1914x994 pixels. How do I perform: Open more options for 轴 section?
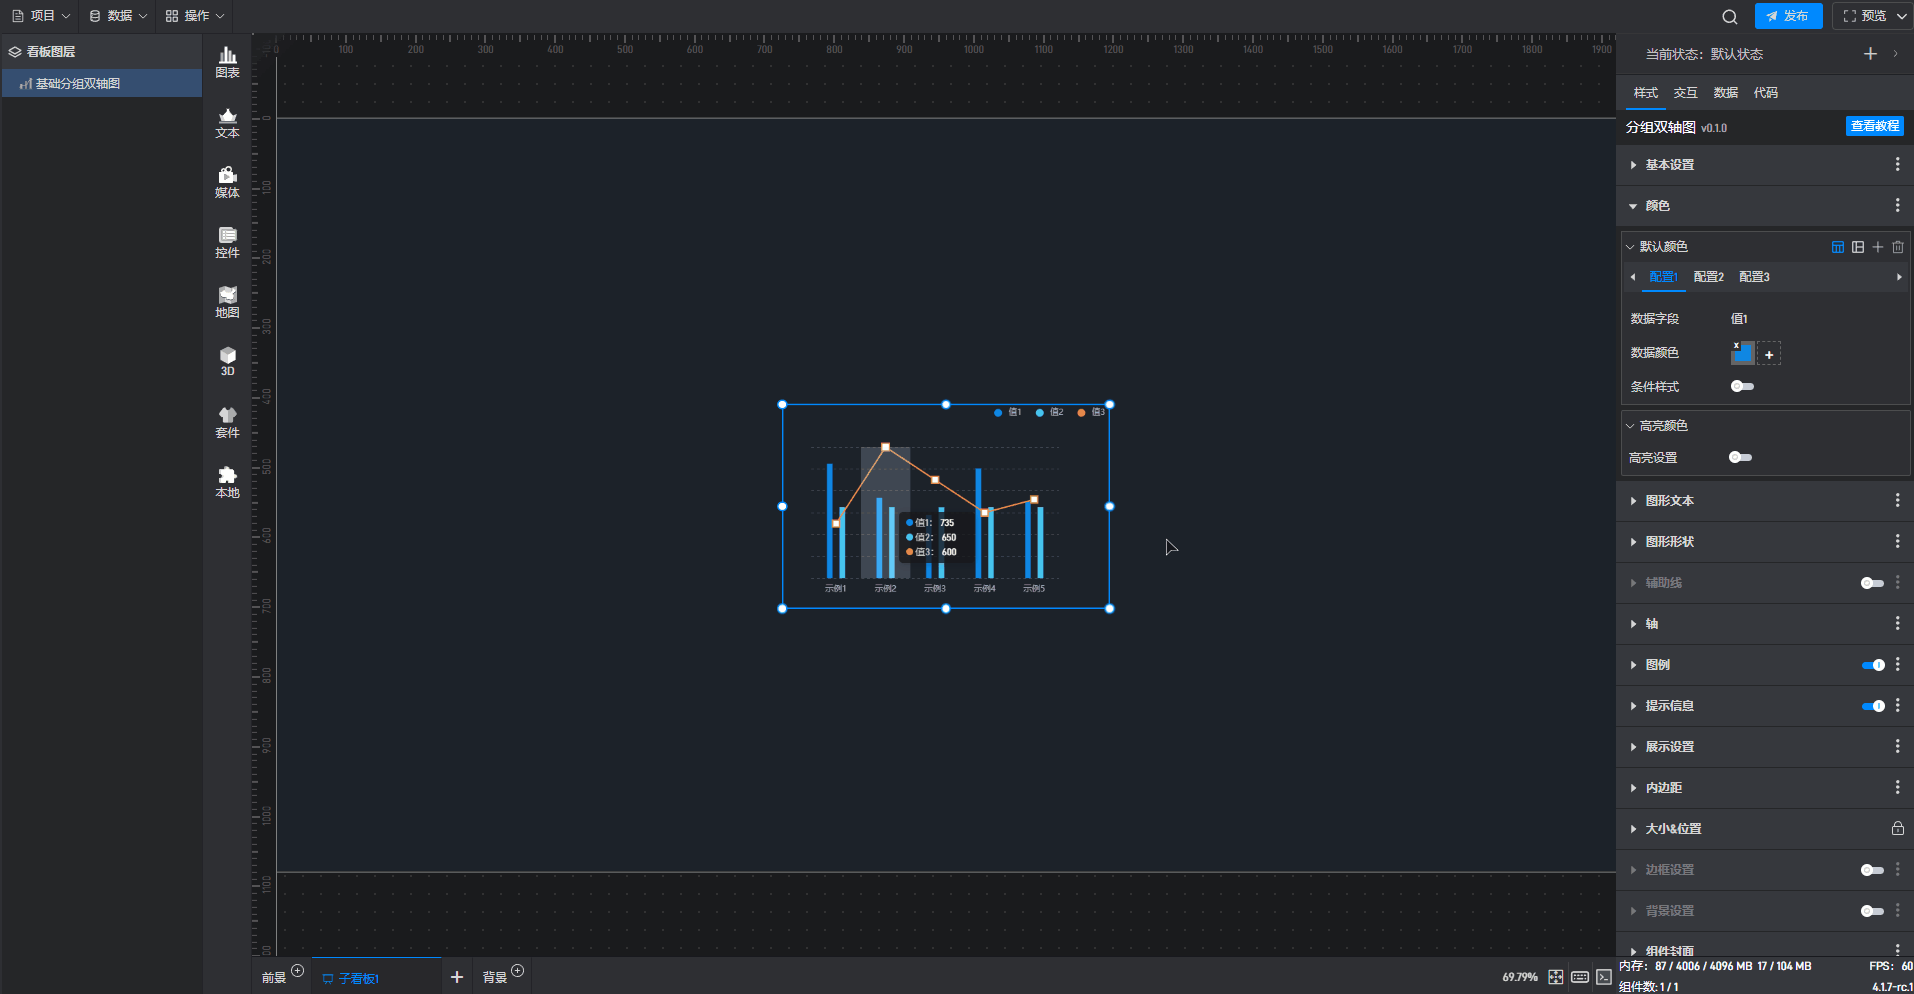pos(1897,624)
